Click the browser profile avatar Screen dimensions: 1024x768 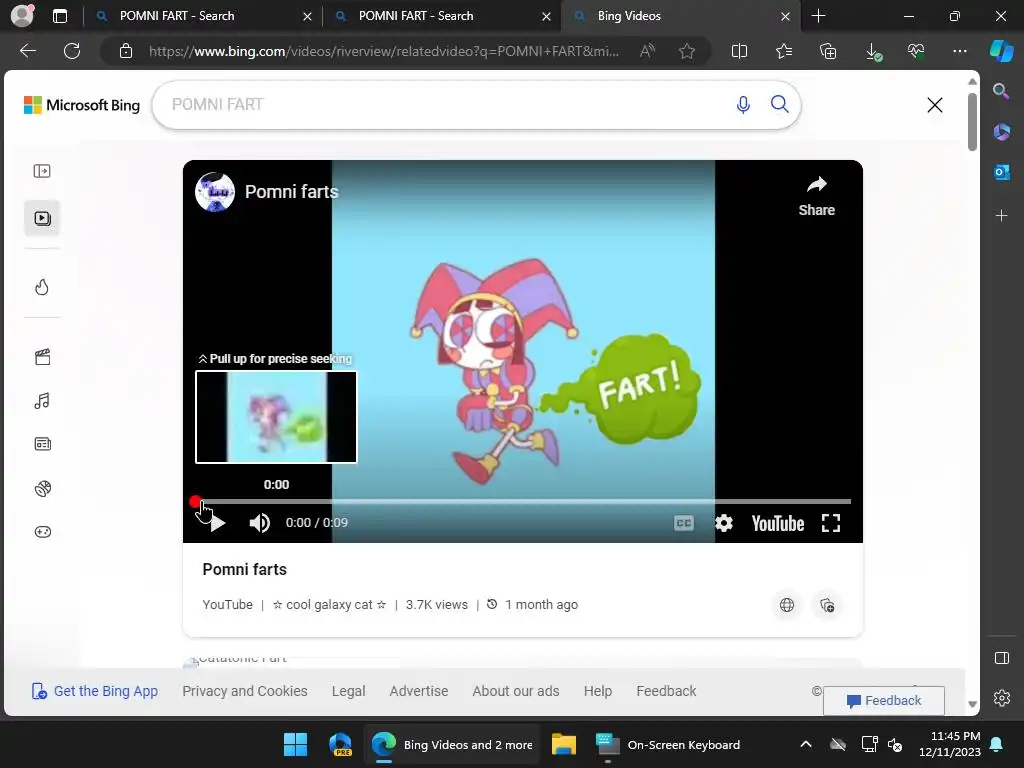click(22, 16)
